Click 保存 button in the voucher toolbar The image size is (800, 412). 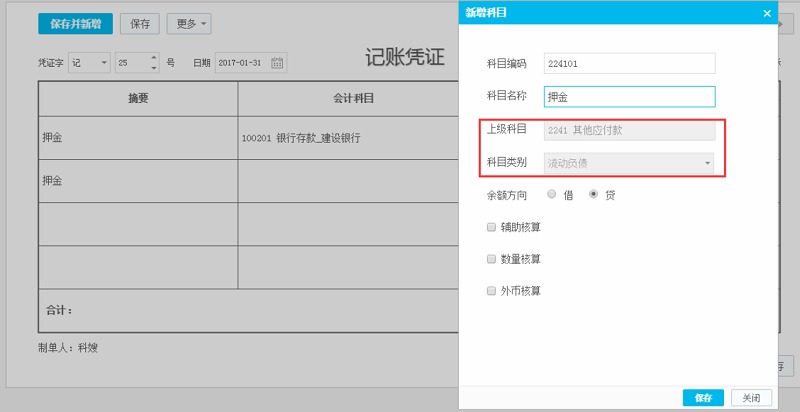tap(139, 24)
